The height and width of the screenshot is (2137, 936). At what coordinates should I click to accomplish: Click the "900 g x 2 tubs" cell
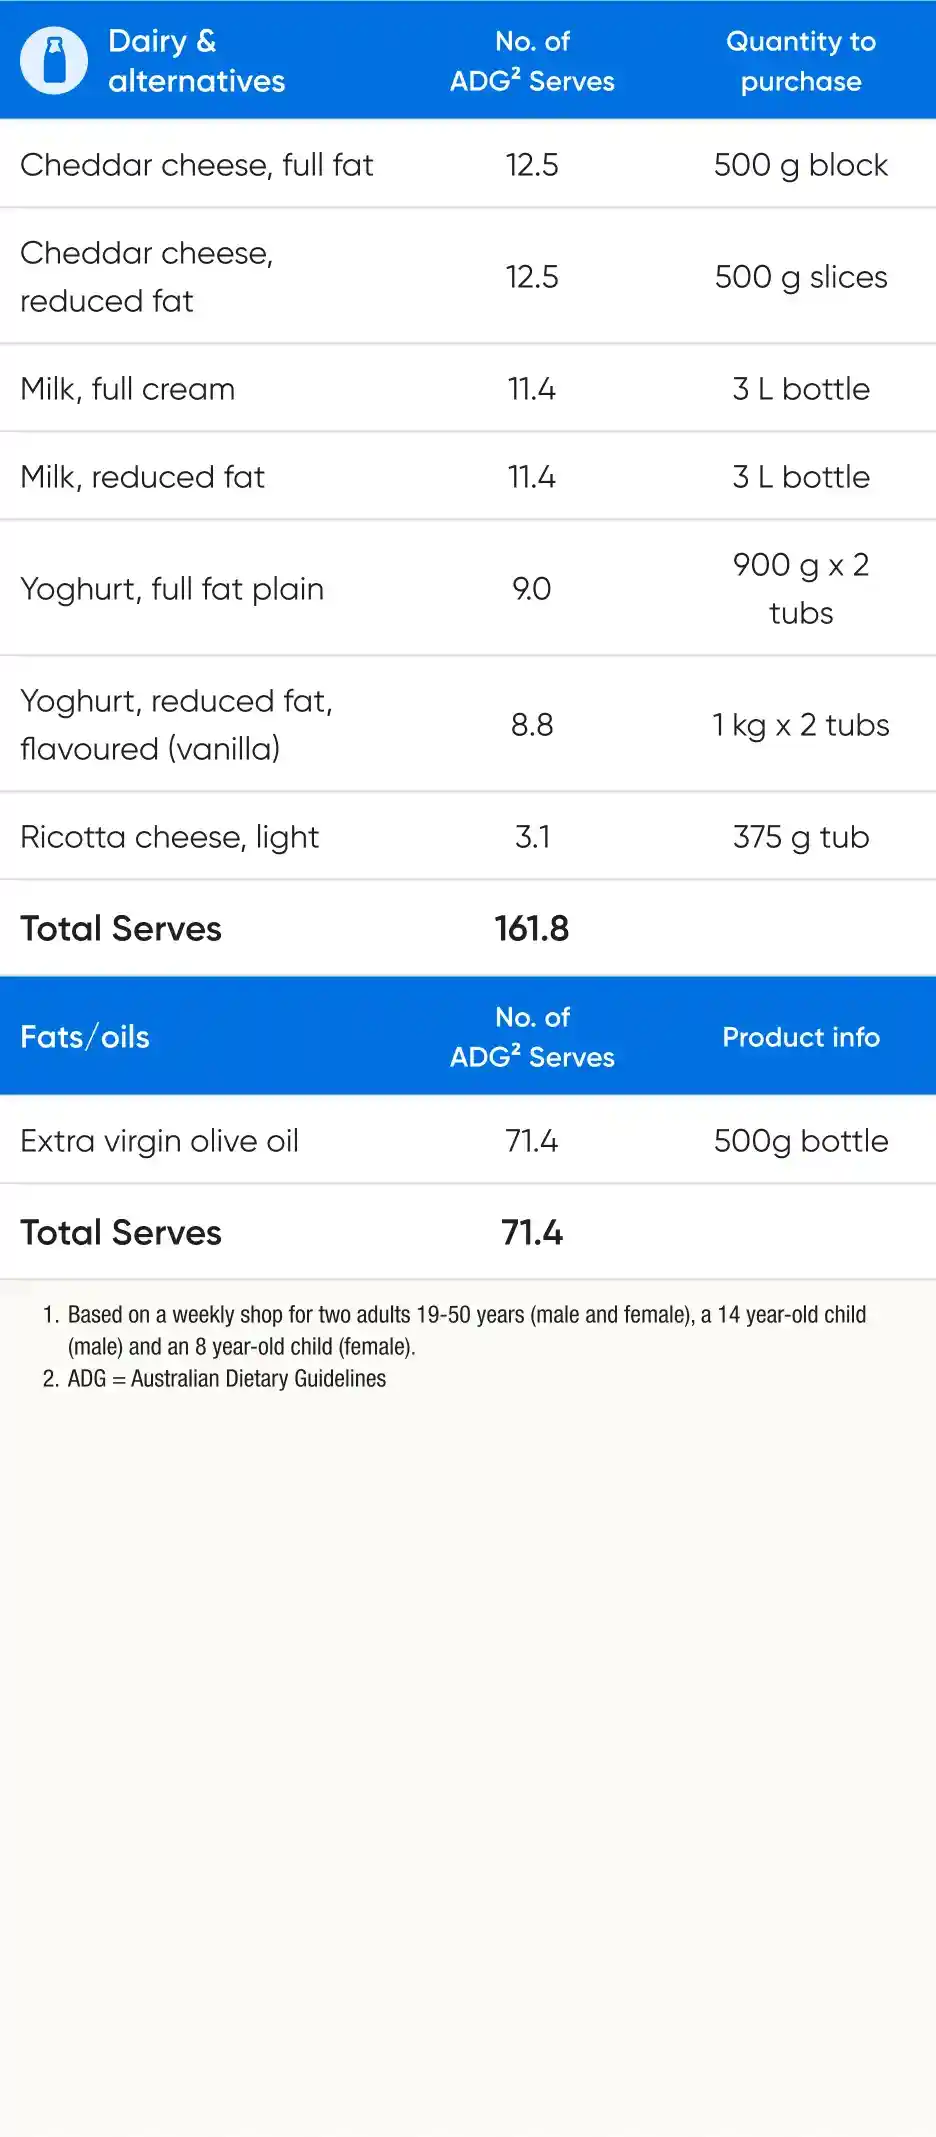800,588
